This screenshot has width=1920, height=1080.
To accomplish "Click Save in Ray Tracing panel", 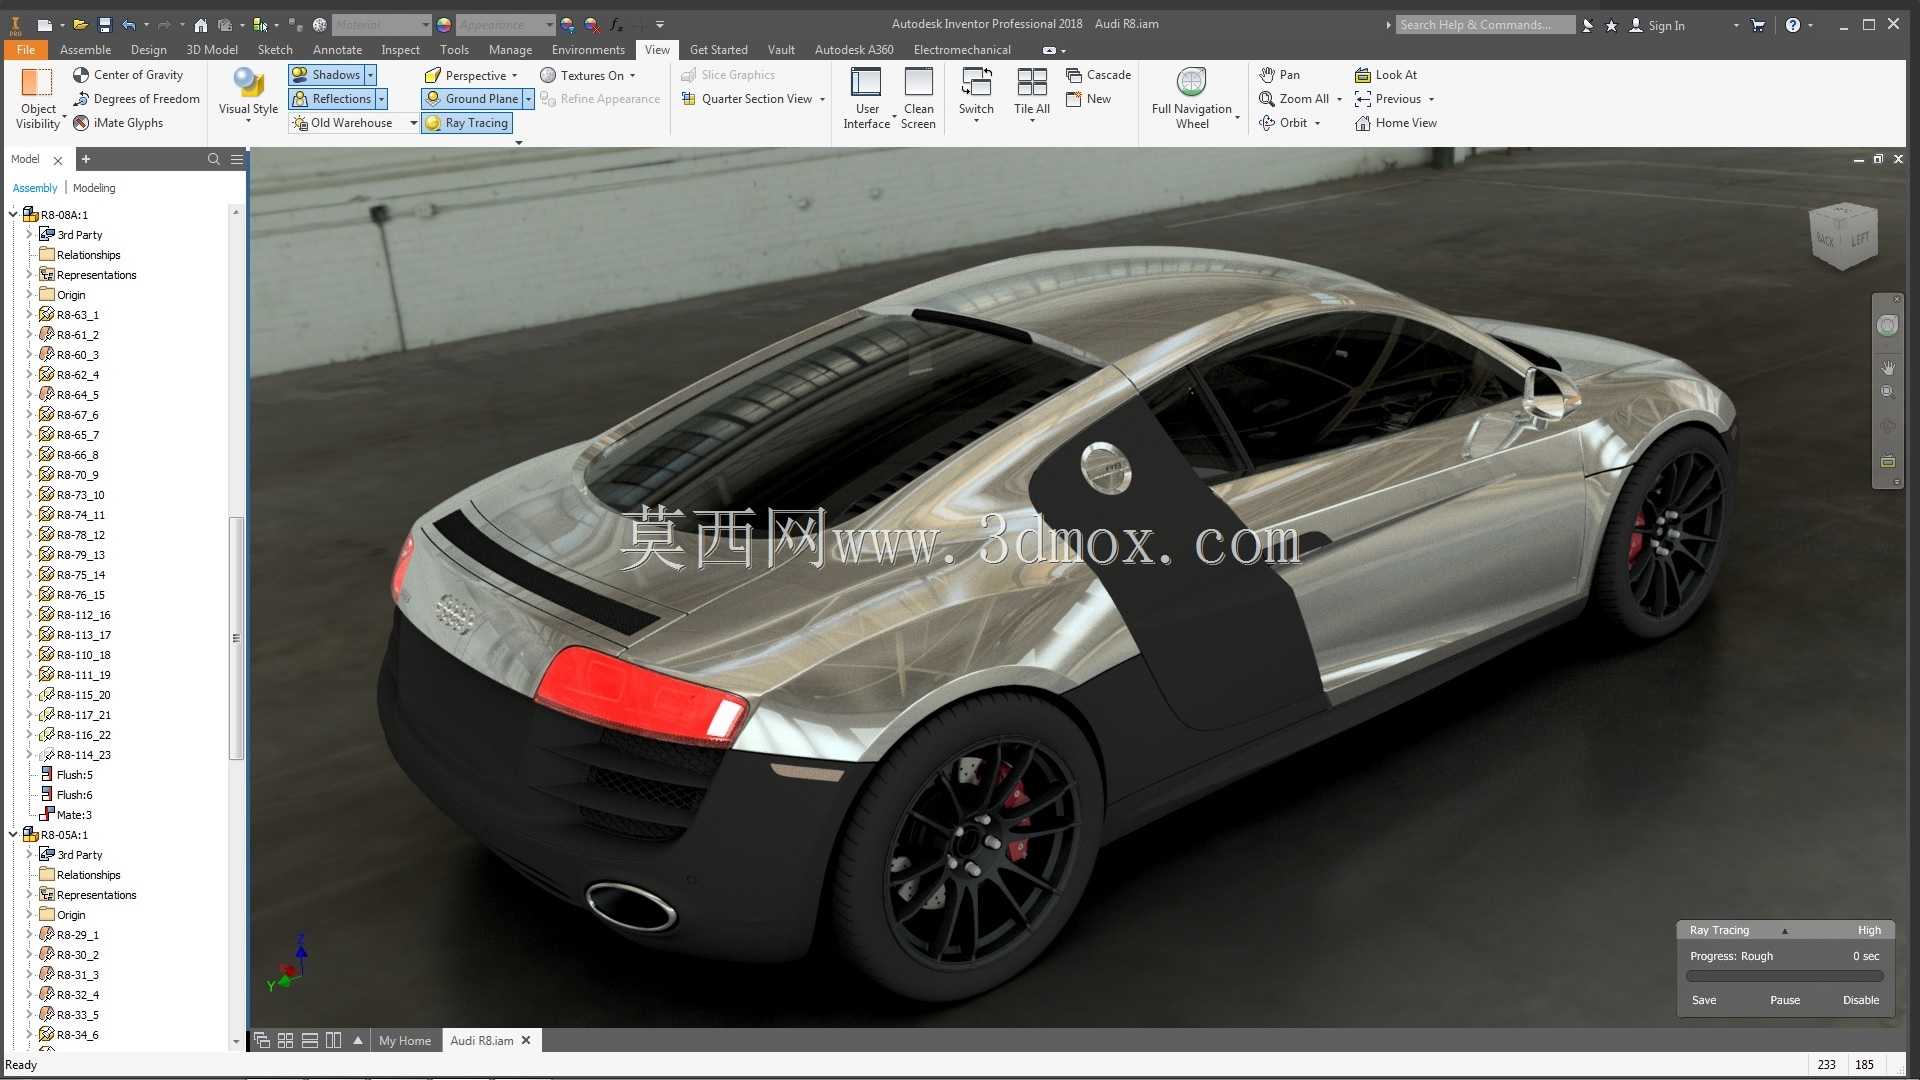I will [x=1704, y=1000].
